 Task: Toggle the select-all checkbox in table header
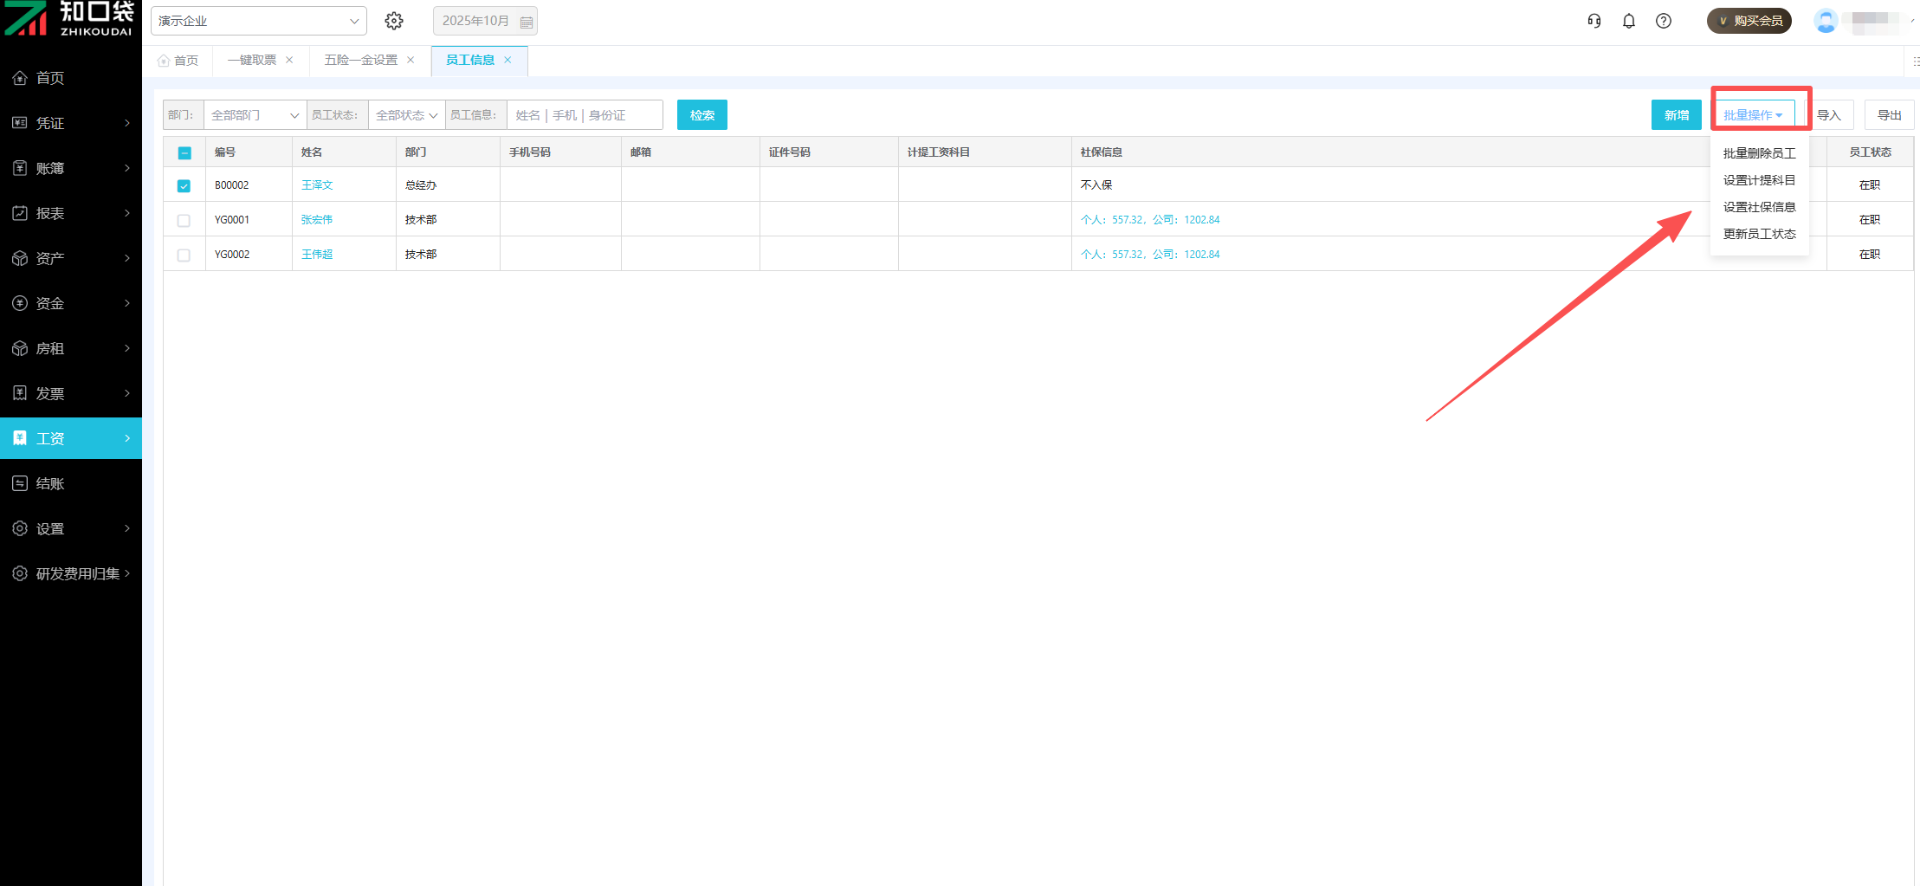coord(184,153)
